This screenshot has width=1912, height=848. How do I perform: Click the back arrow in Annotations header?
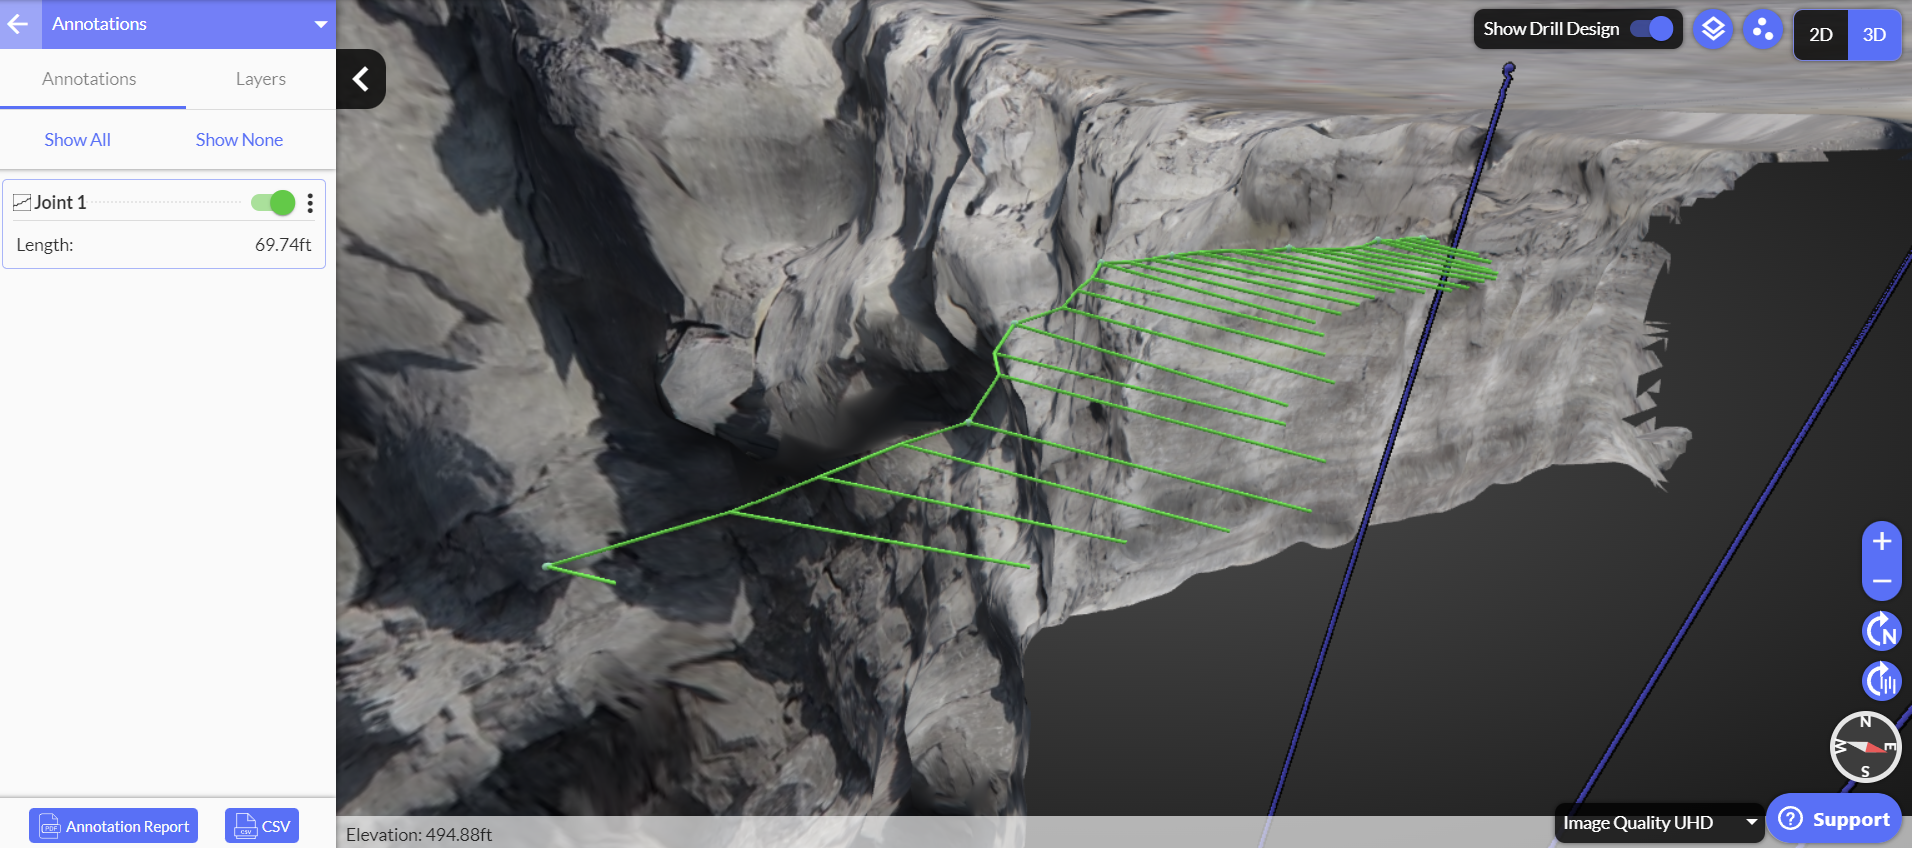[x=18, y=24]
